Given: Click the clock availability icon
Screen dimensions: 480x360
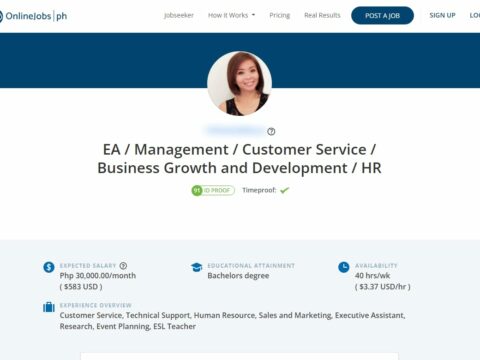Looking at the screenshot, I should point(344,267).
